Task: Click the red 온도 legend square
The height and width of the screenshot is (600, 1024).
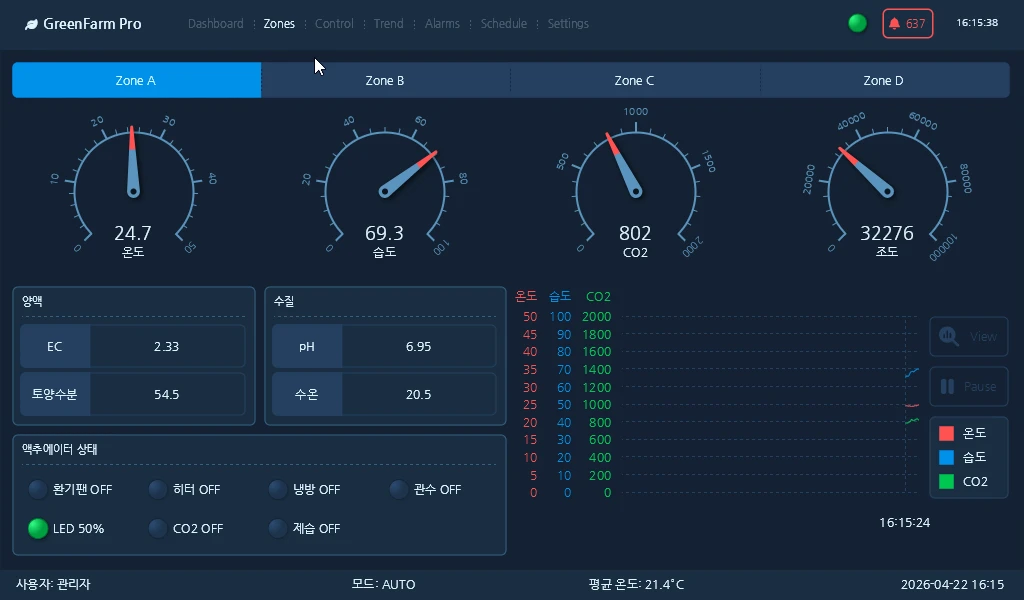Action: 946,433
